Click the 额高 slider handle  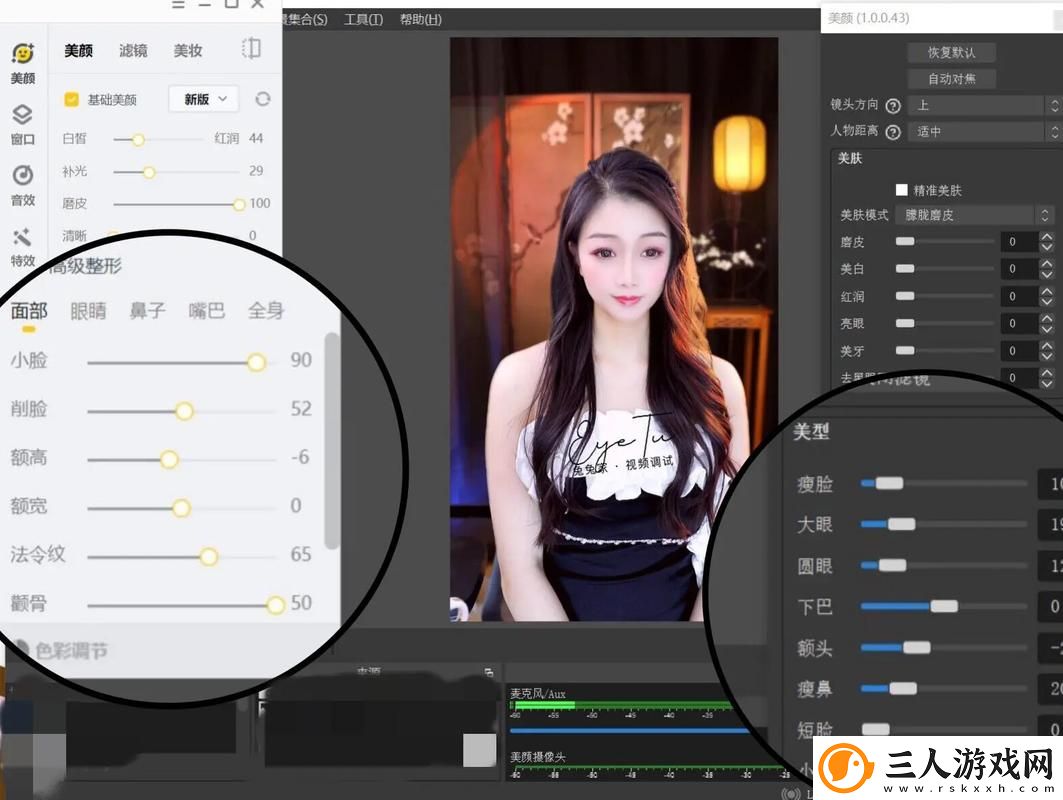tap(169, 460)
